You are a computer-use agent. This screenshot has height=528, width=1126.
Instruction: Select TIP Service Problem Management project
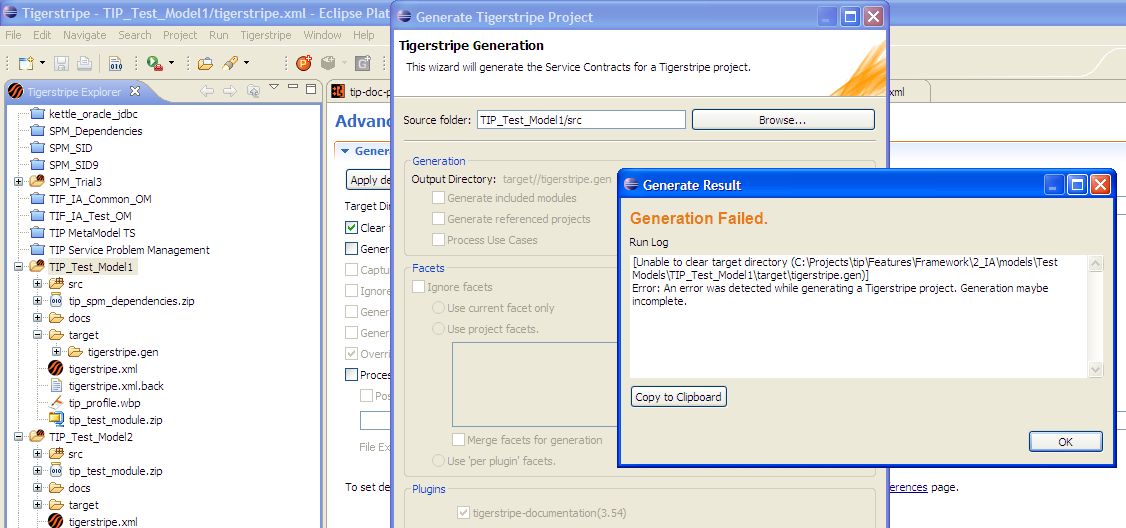129,250
